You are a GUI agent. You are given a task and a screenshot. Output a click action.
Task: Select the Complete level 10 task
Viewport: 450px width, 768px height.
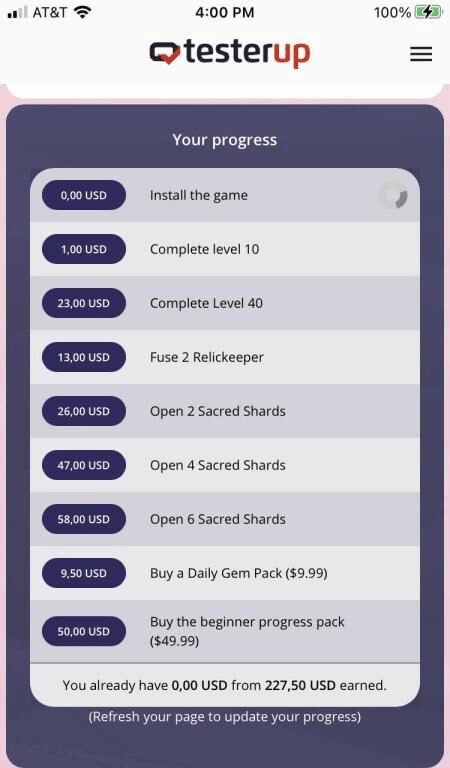[x=225, y=249]
